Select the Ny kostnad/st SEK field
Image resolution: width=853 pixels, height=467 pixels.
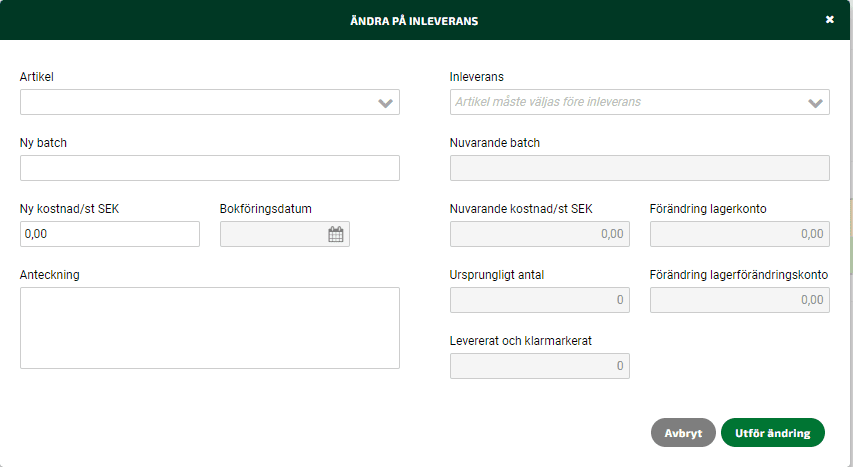[110, 234]
